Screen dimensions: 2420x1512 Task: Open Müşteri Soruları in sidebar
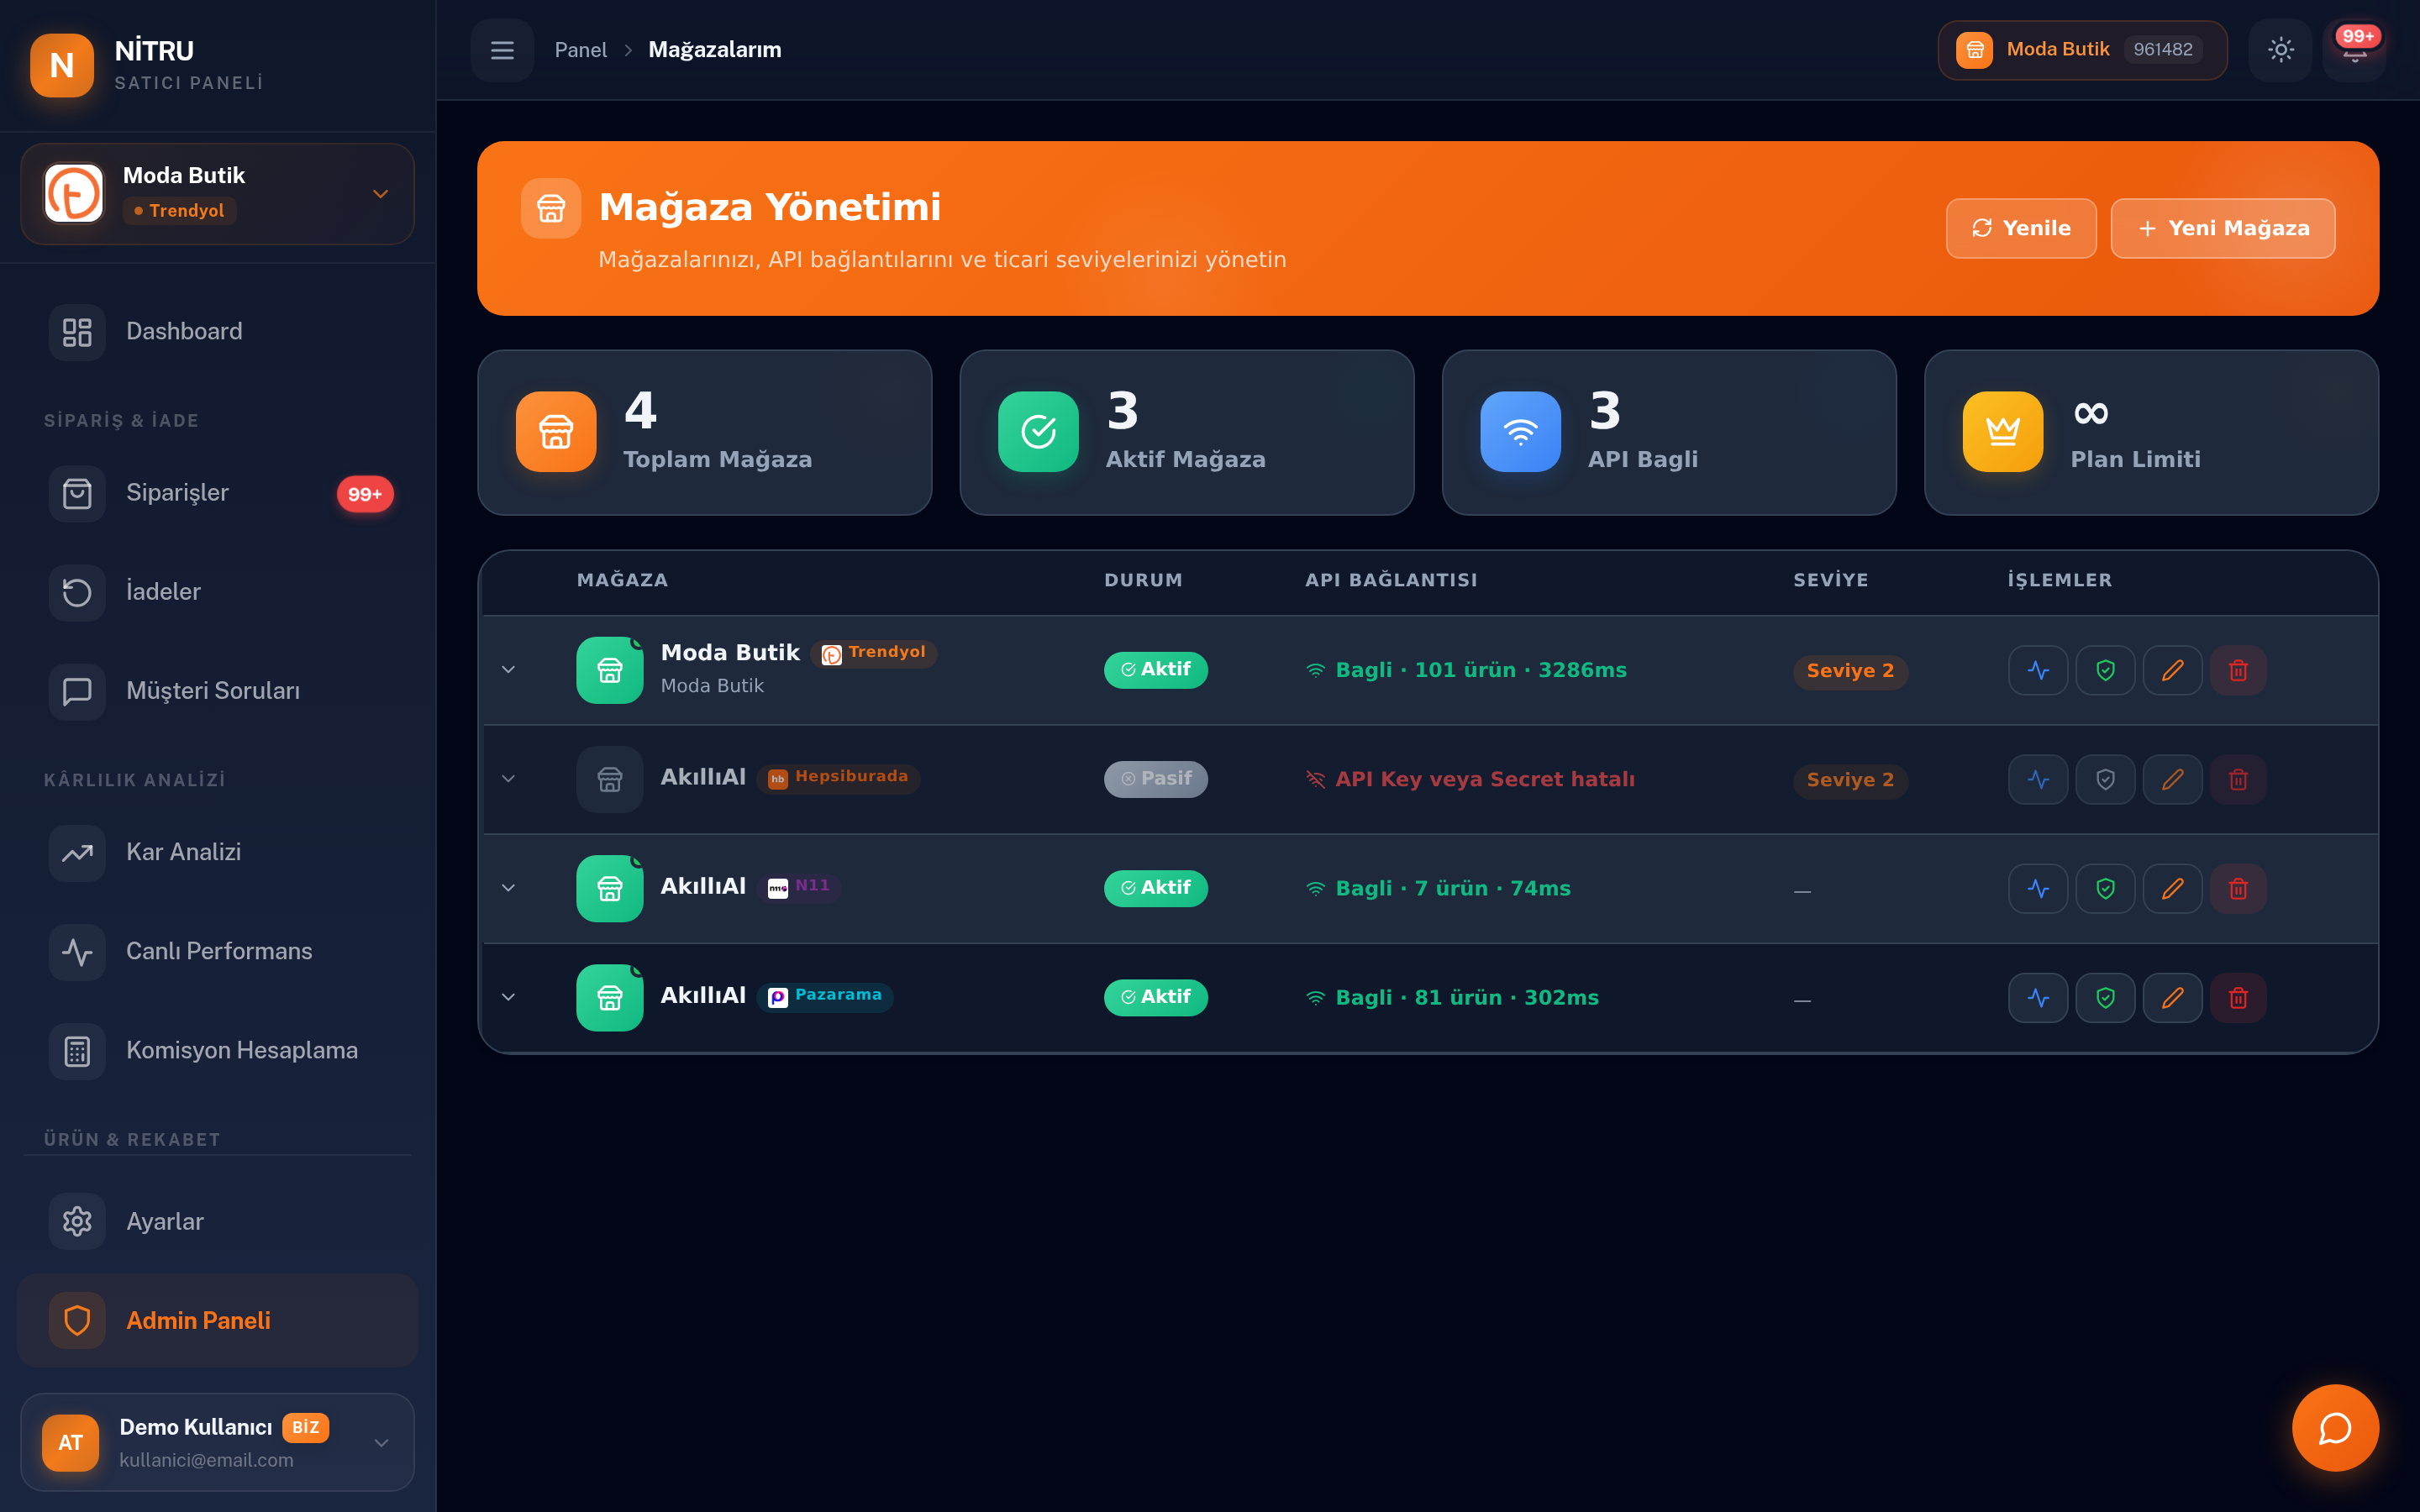[217, 691]
